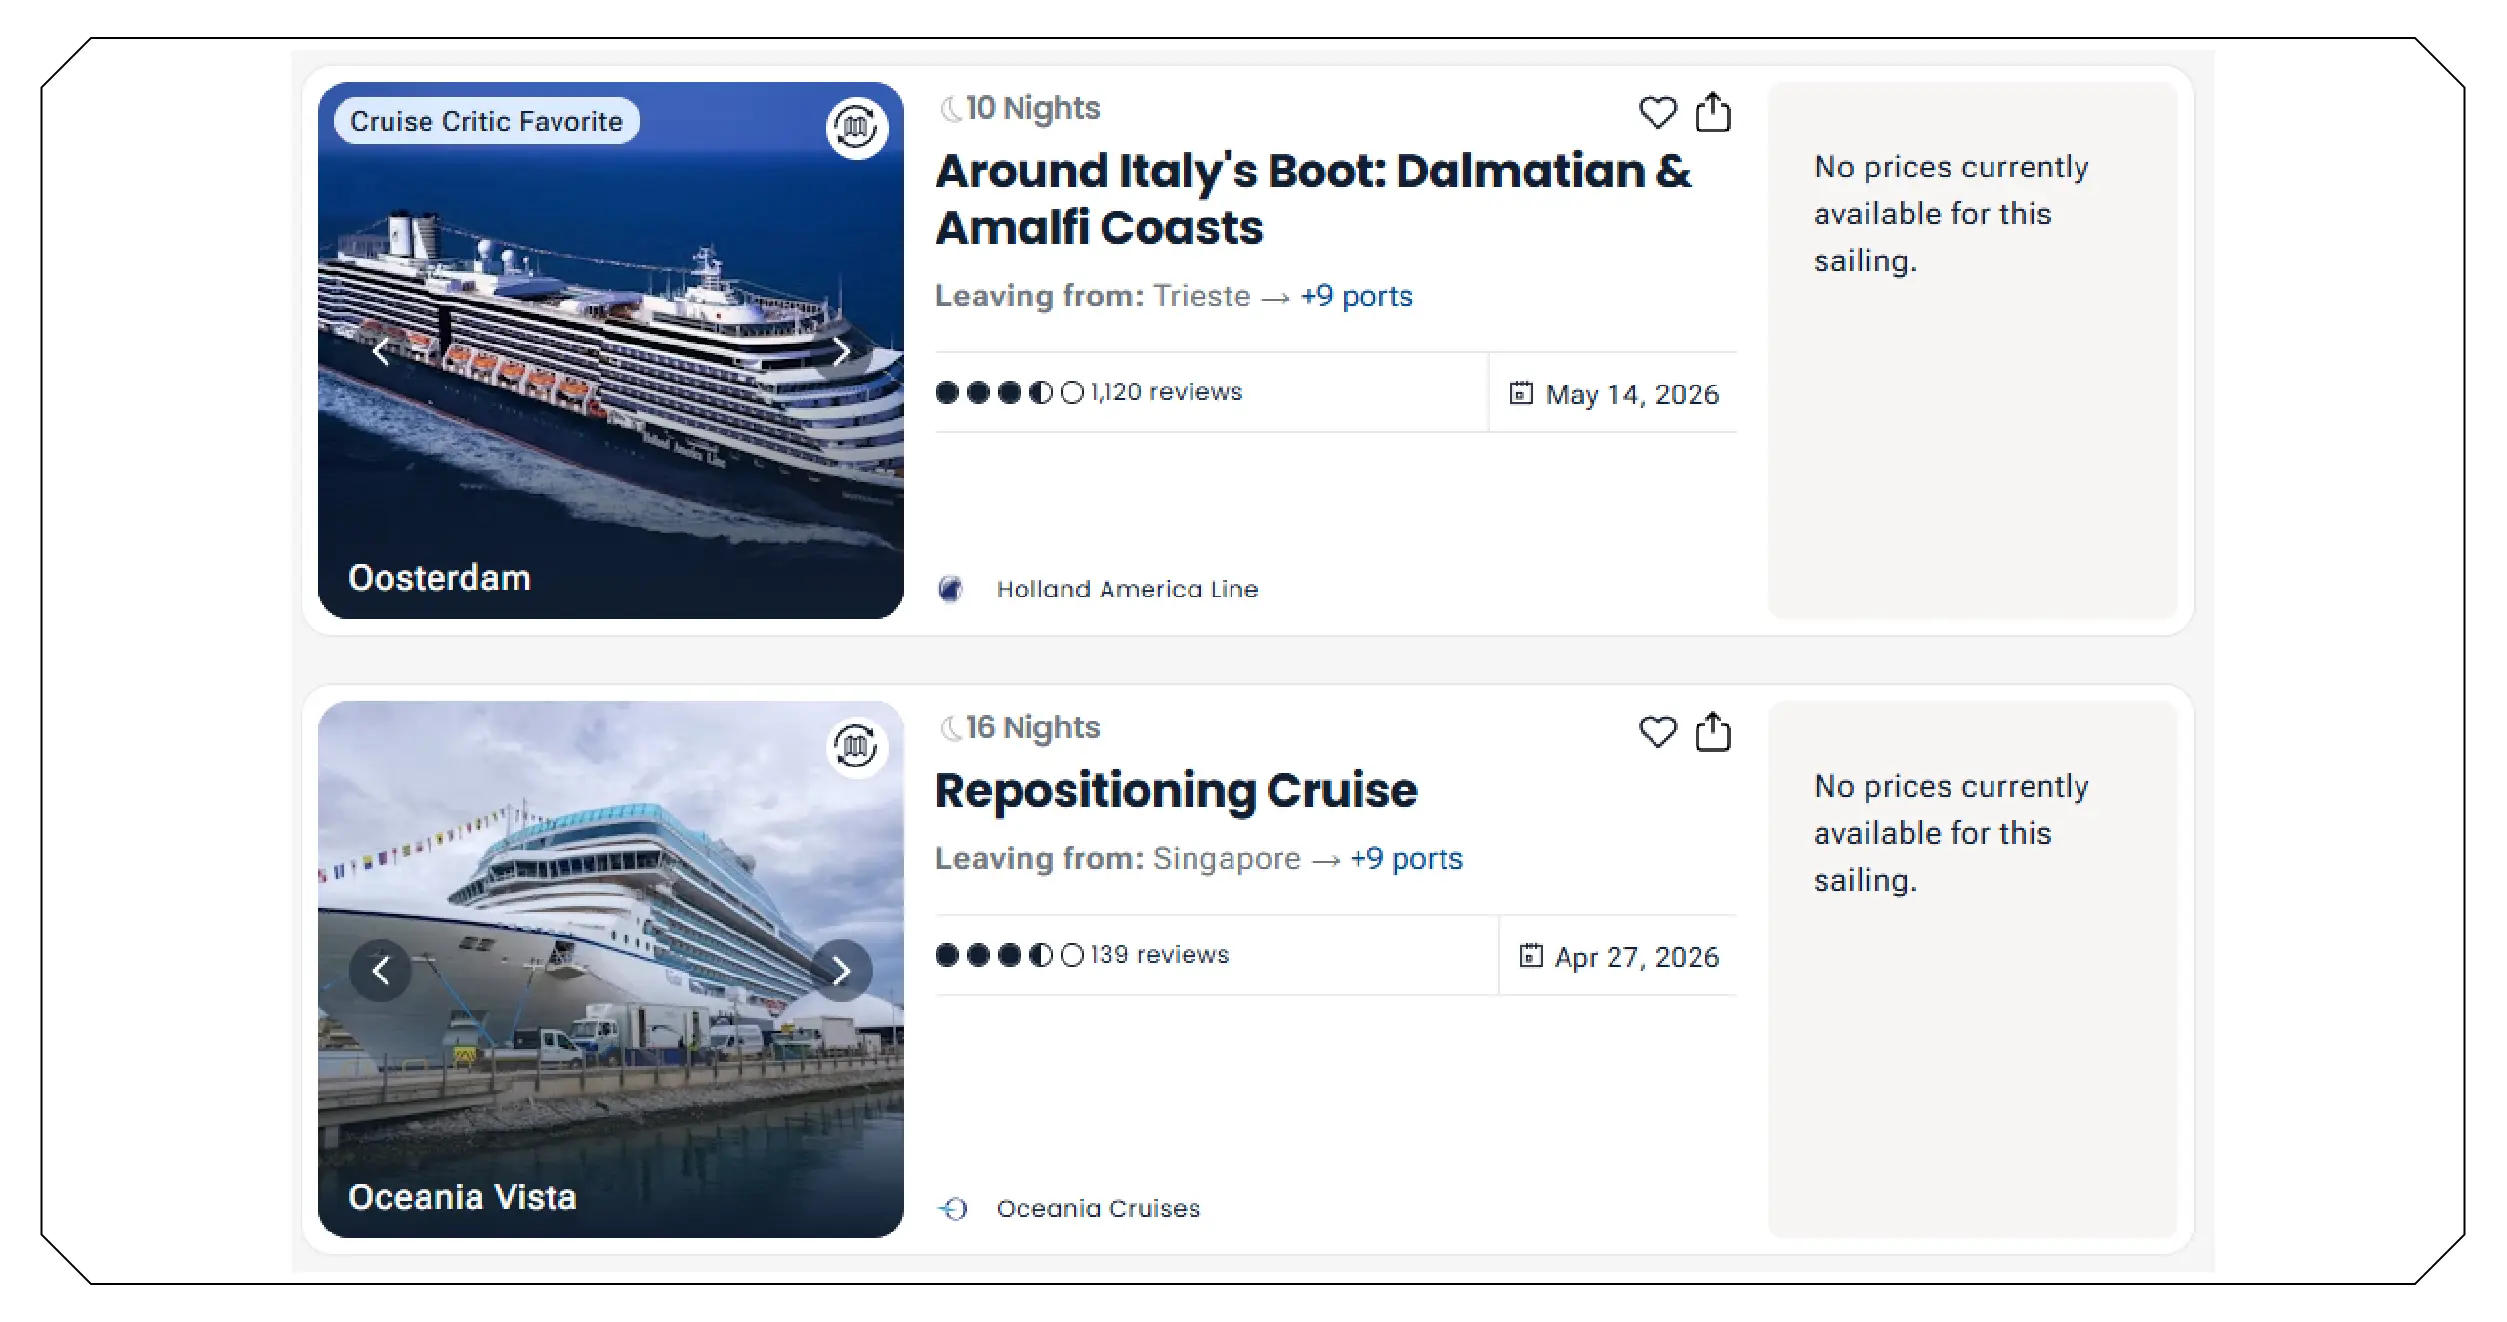
Task: Expand the +9 ports list for Trieste departure
Action: tap(1355, 296)
